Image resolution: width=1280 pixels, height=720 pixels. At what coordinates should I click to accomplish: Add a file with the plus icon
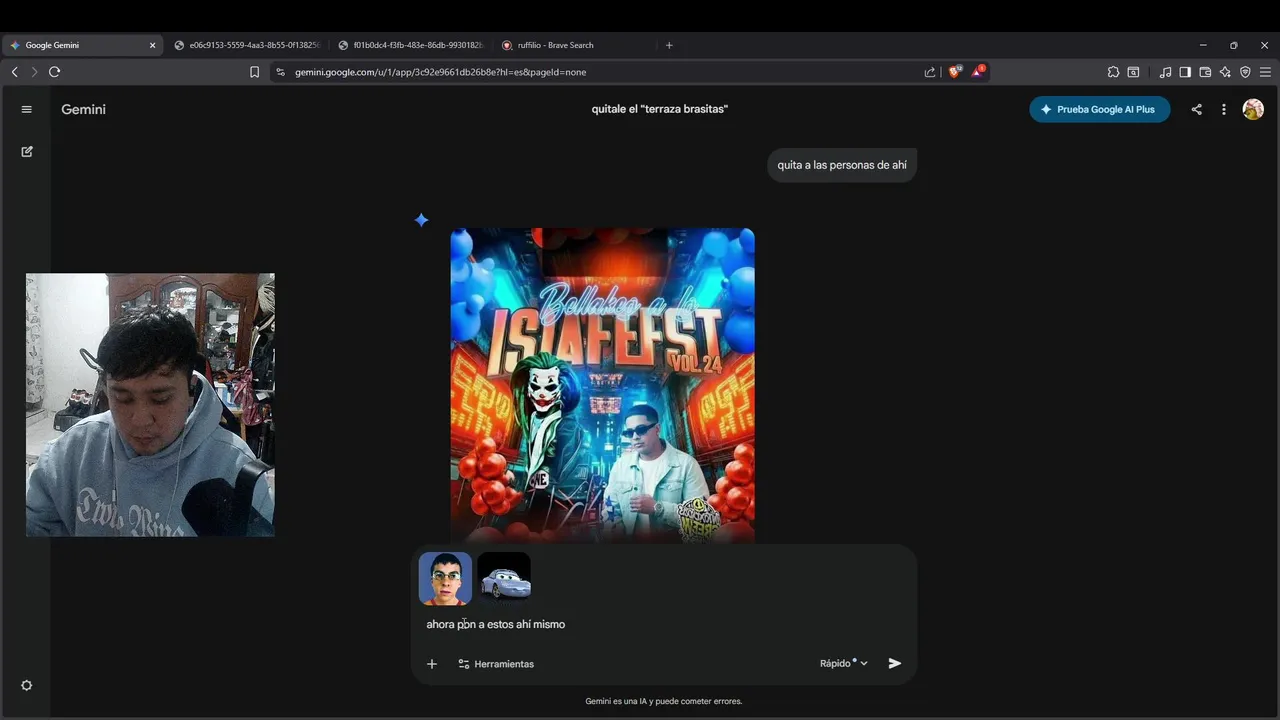tap(432, 664)
